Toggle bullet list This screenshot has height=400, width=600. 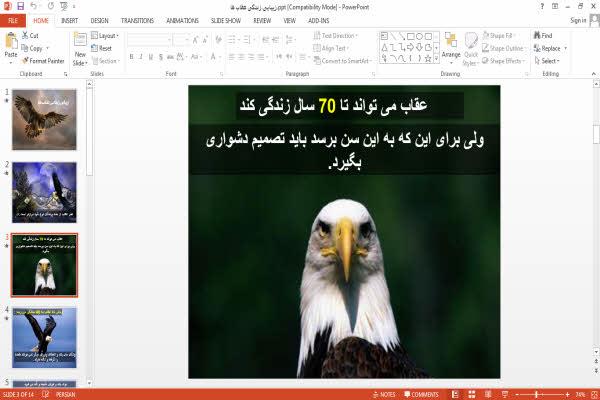tap(233, 39)
